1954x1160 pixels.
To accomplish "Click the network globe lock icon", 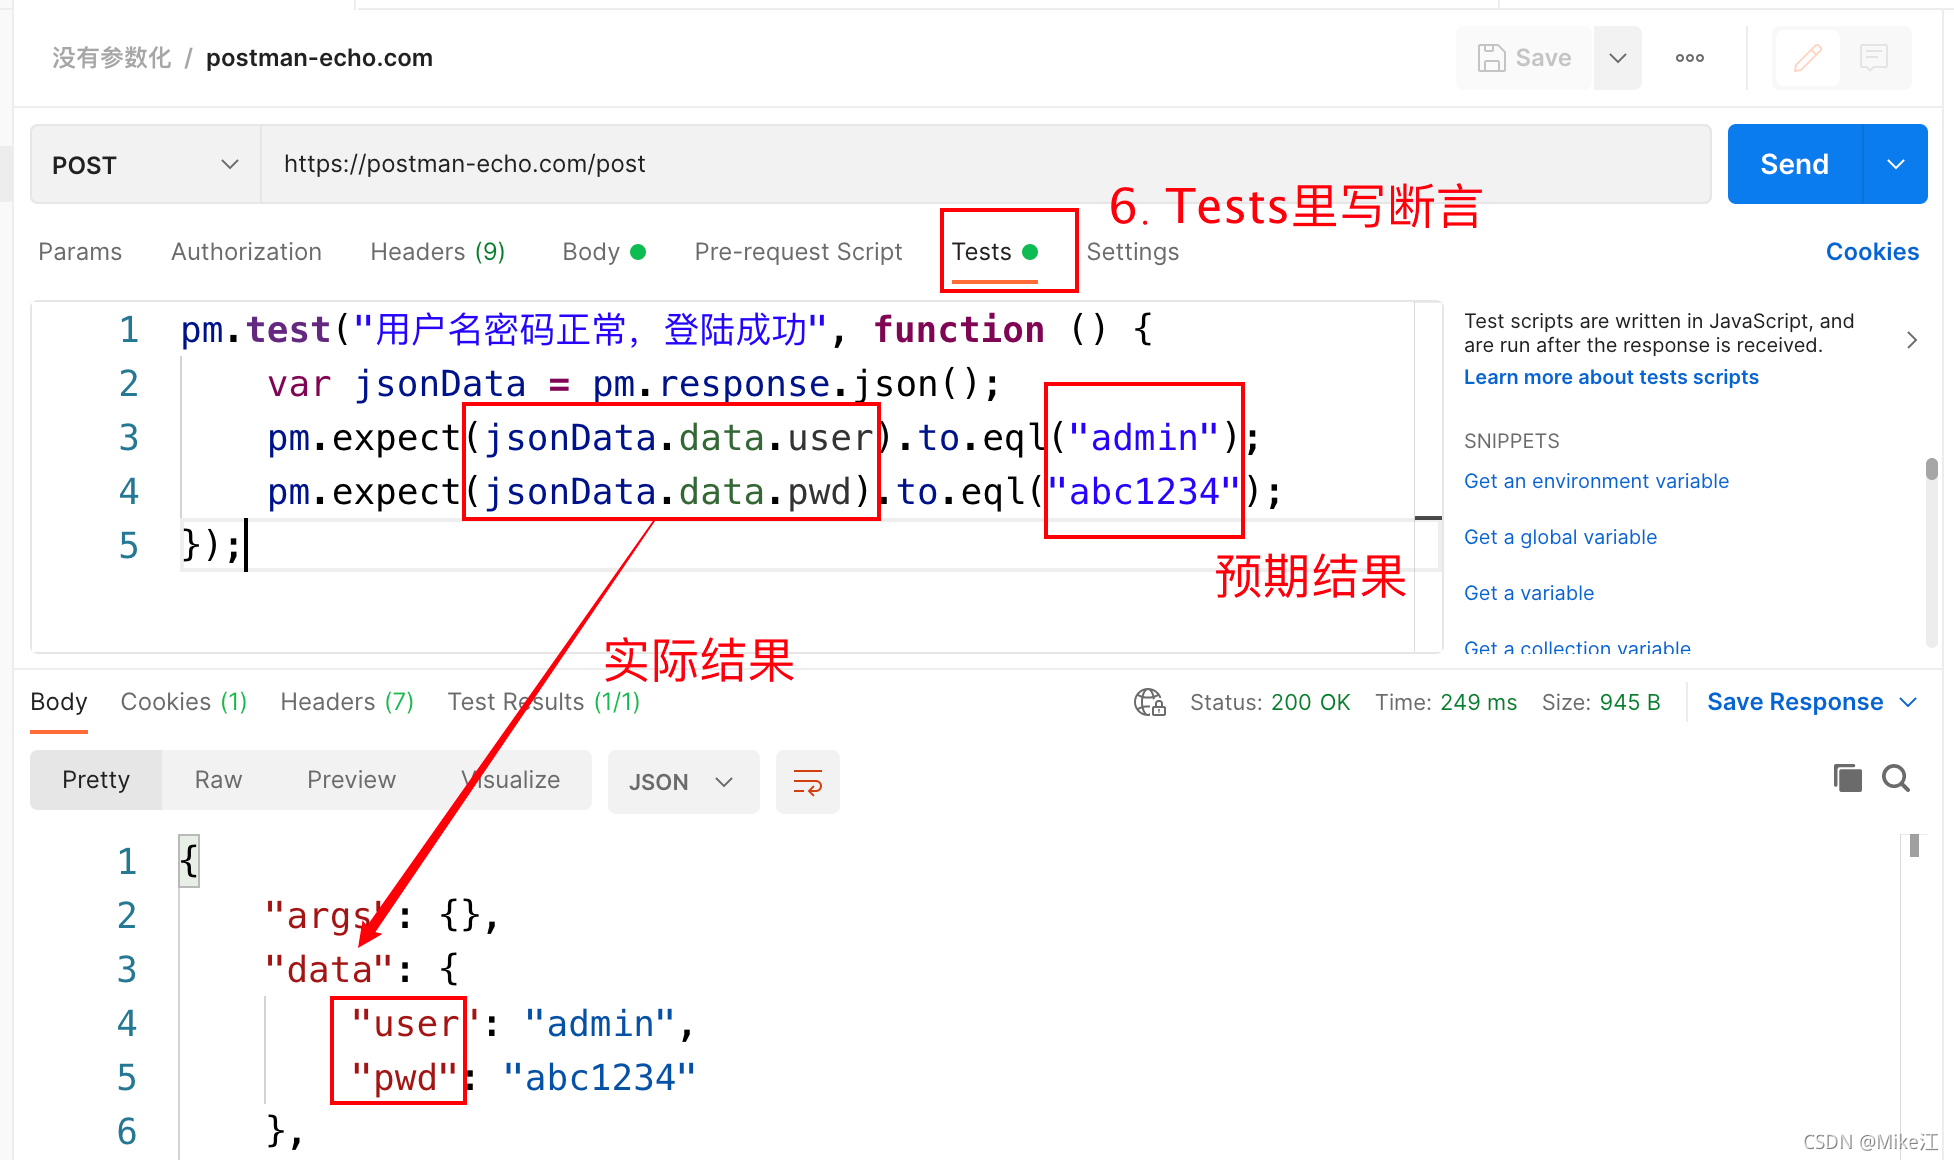I will click(1150, 702).
